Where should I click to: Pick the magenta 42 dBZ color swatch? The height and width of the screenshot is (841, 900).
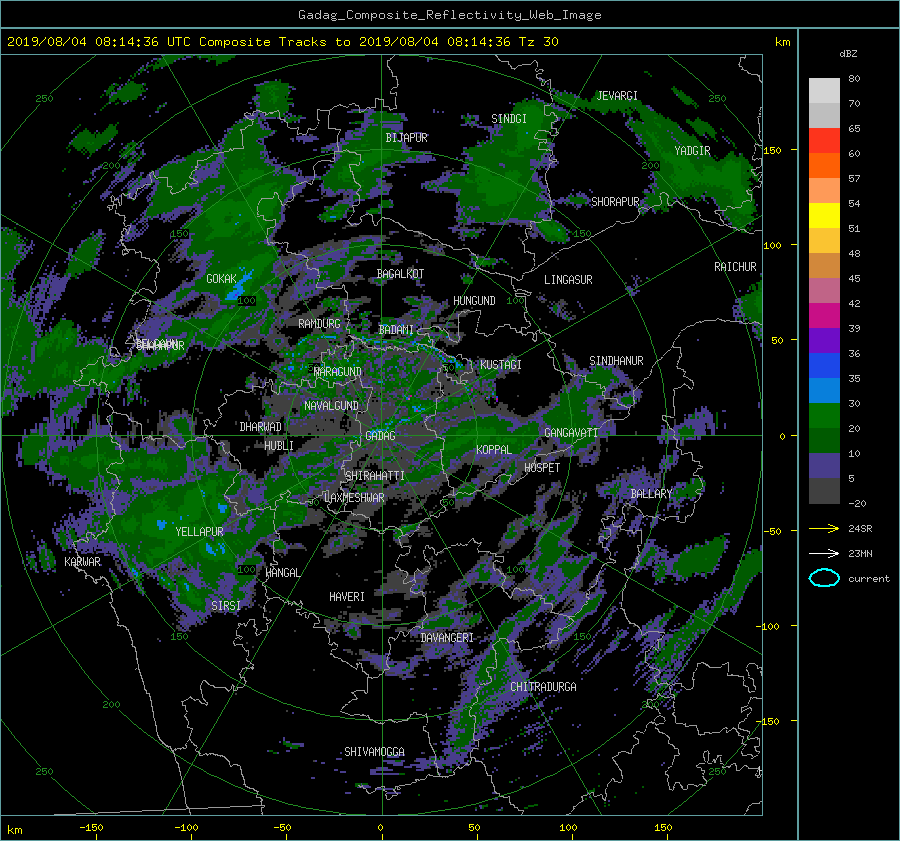pyautogui.click(x=824, y=315)
